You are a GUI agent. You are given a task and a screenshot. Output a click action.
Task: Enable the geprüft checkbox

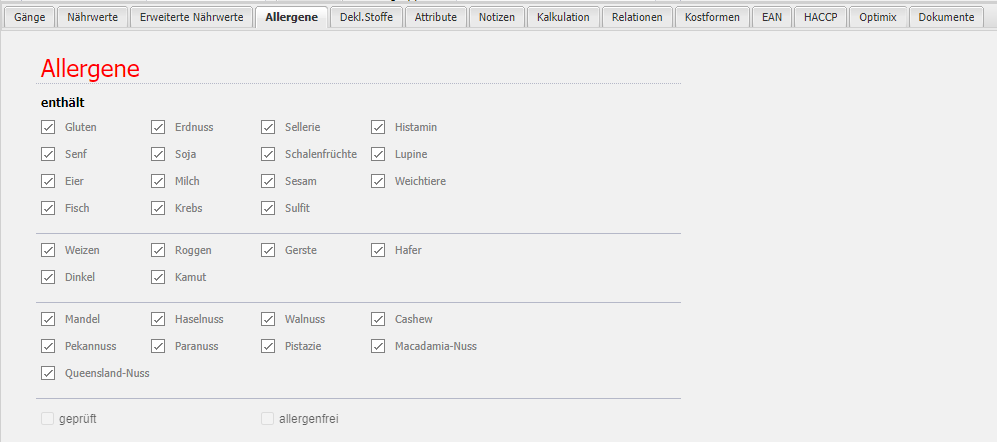[x=48, y=419]
